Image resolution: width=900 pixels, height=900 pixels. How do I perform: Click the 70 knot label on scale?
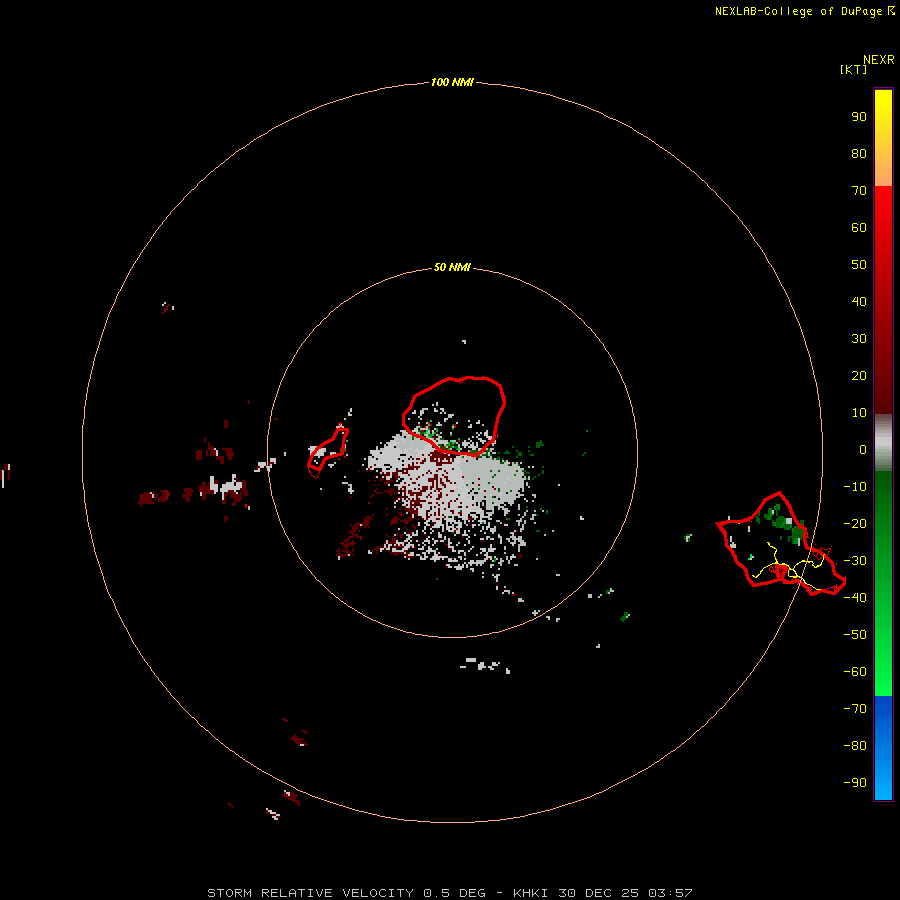tap(859, 191)
